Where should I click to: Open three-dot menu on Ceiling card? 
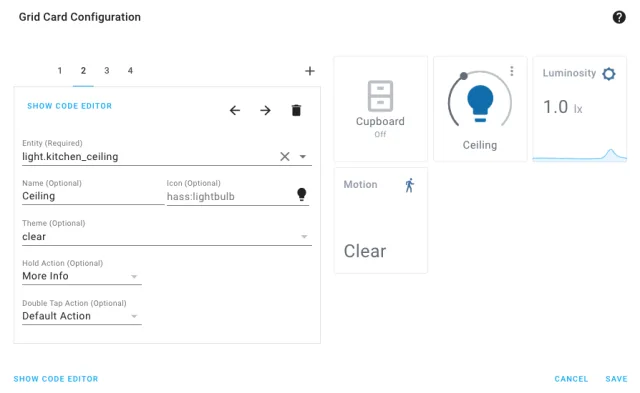click(511, 71)
